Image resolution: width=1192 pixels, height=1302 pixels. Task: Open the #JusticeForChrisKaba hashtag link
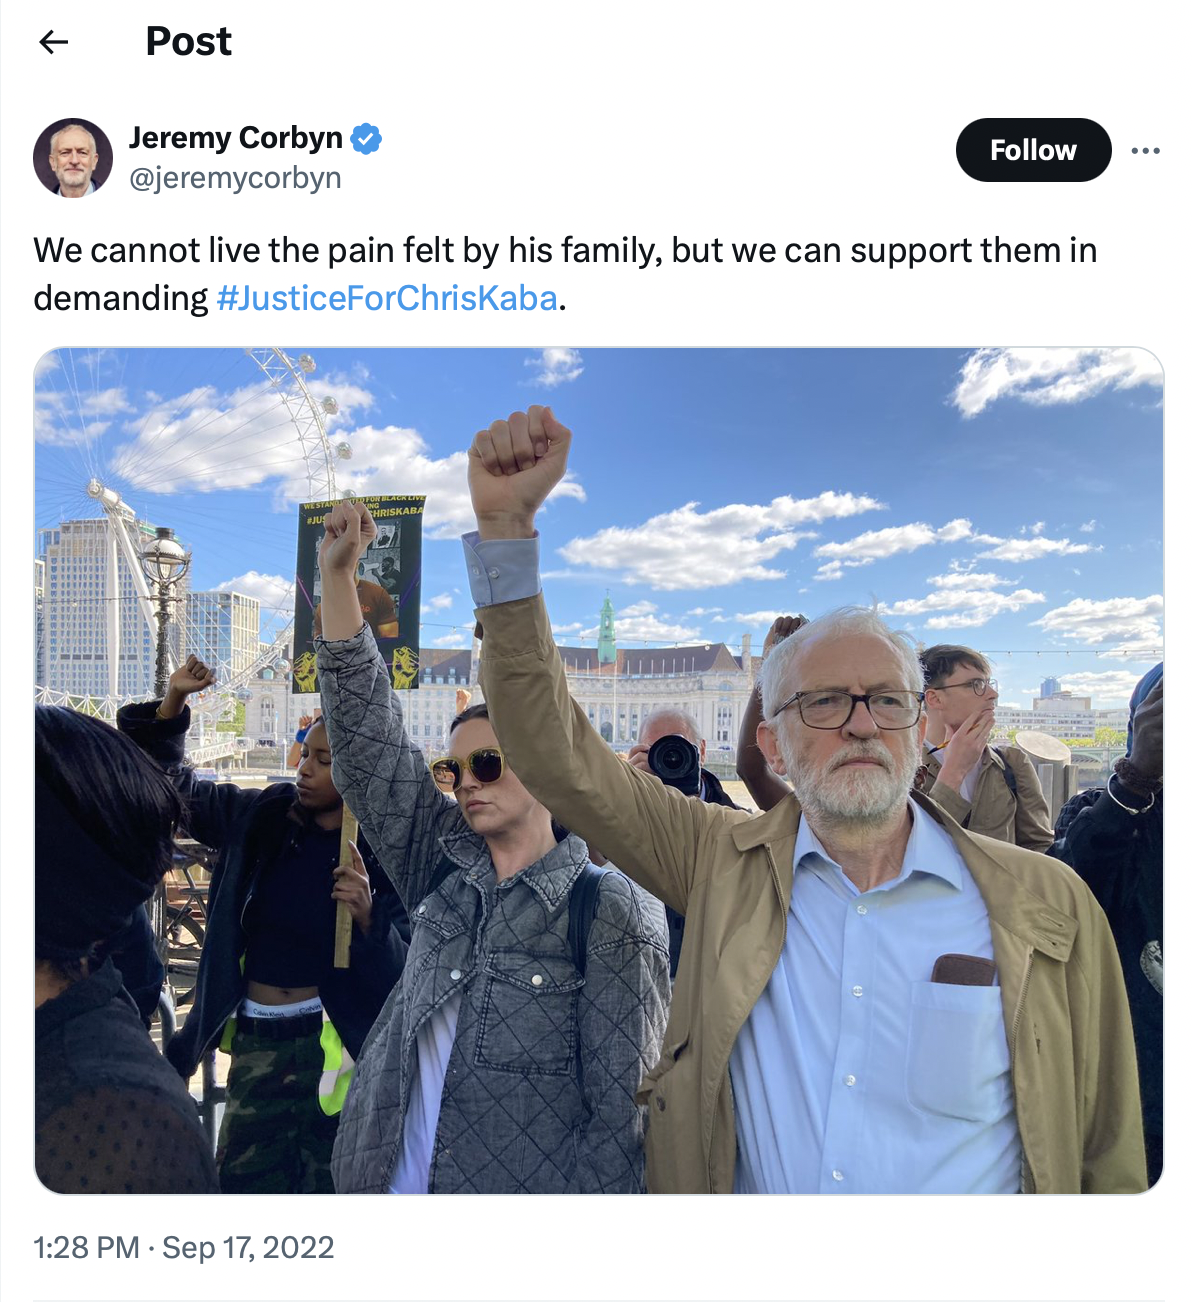click(x=387, y=298)
